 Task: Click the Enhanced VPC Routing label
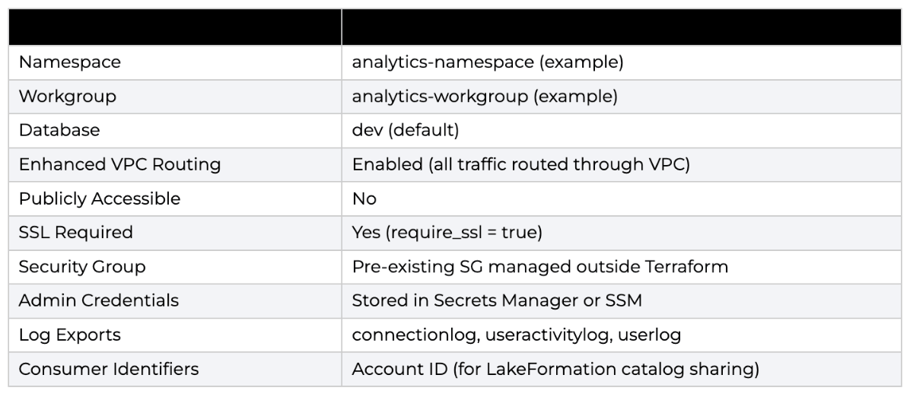coord(120,164)
